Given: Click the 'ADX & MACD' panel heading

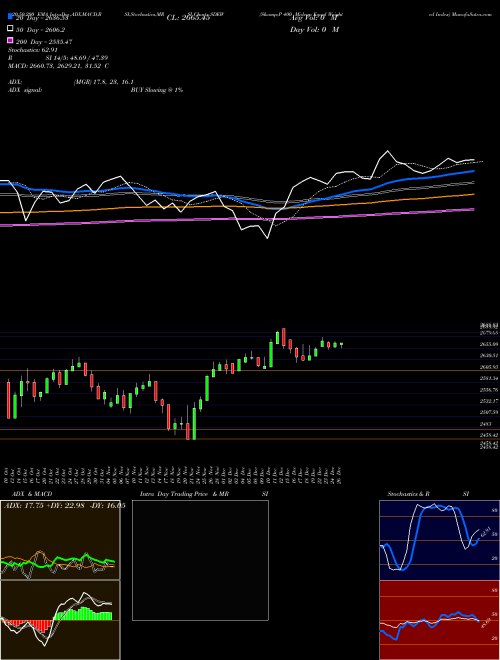Looking at the screenshot, I should (32, 494).
